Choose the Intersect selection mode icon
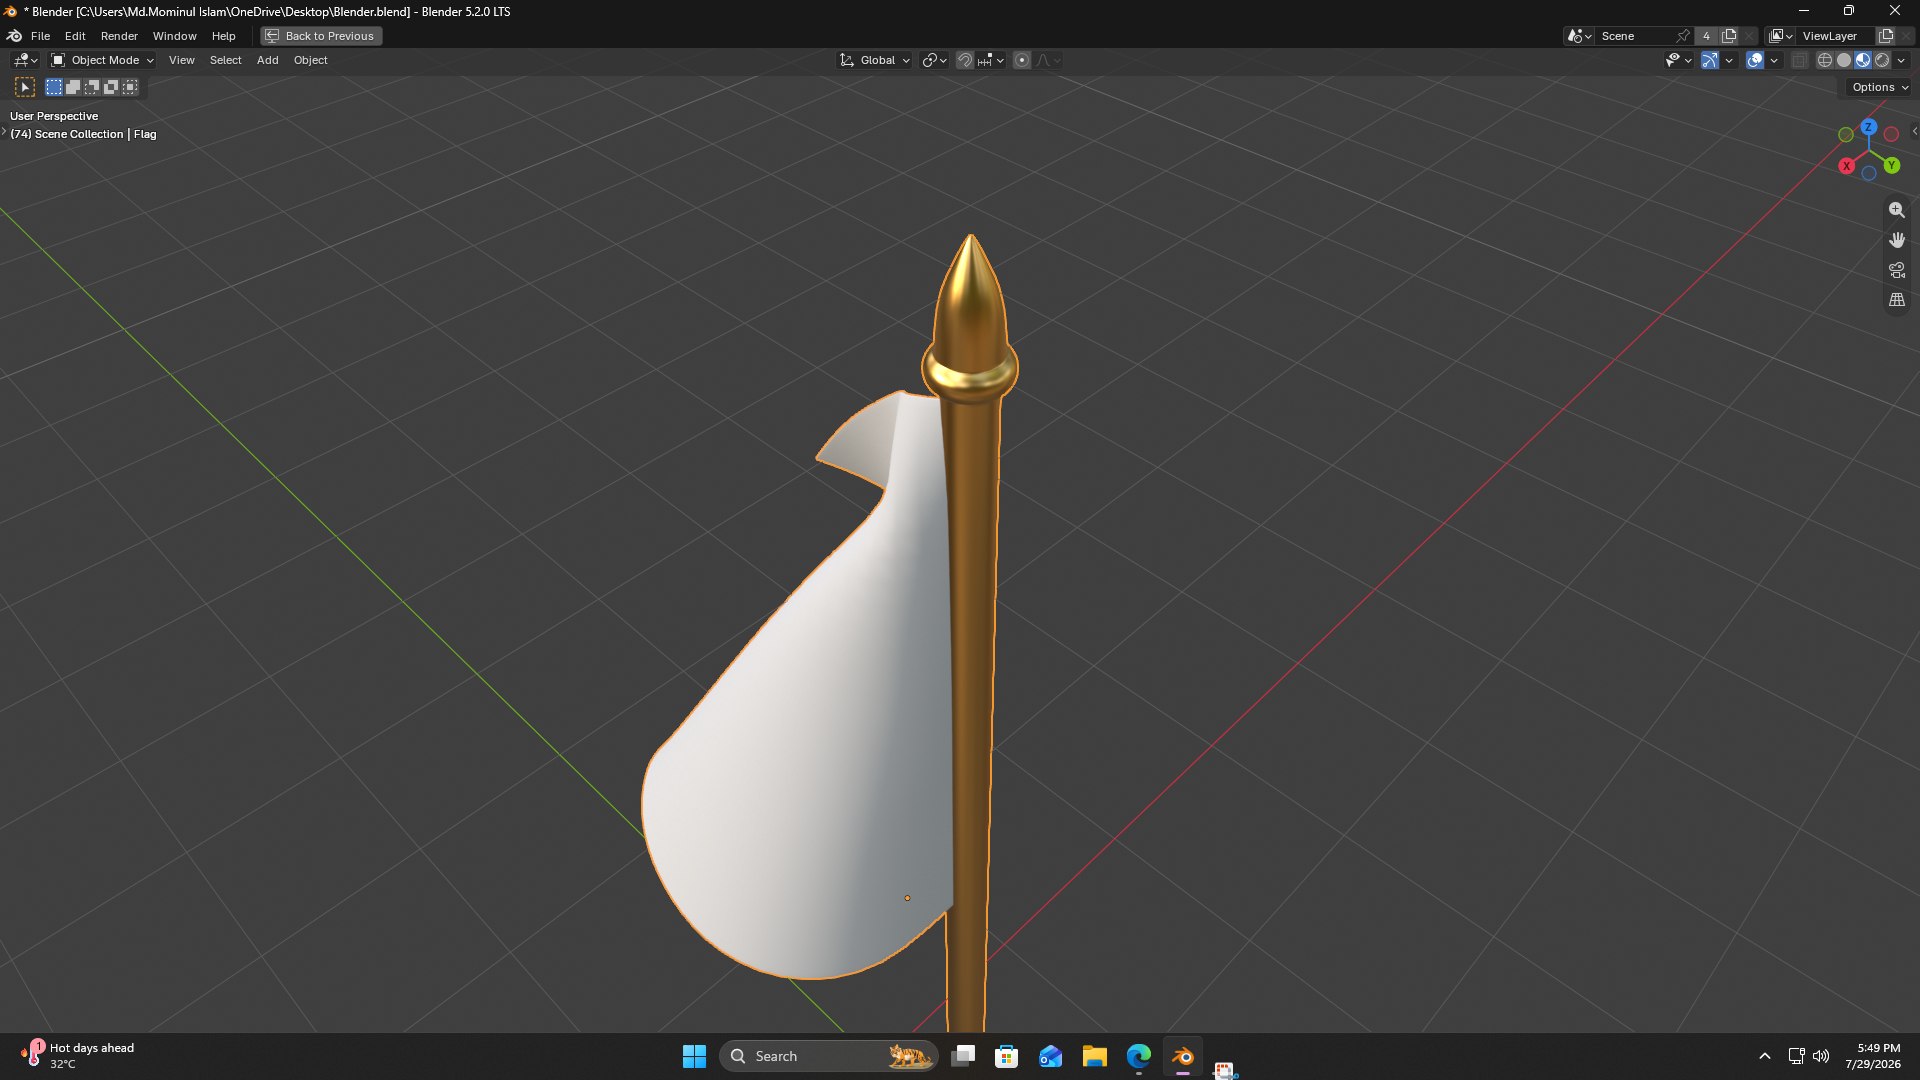The image size is (1920, 1080). 130,88
